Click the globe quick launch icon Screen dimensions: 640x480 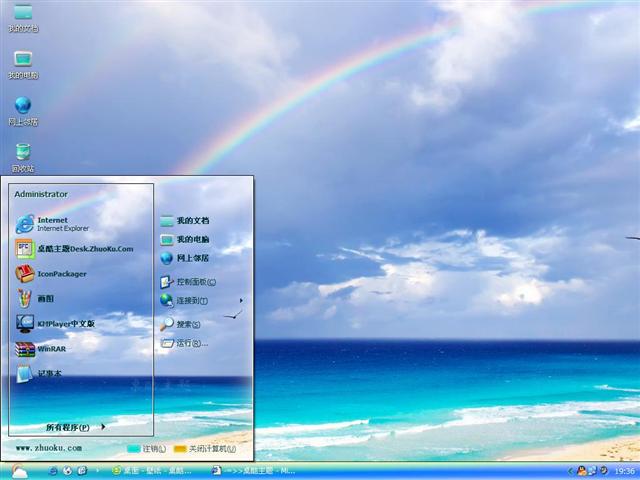67,471
